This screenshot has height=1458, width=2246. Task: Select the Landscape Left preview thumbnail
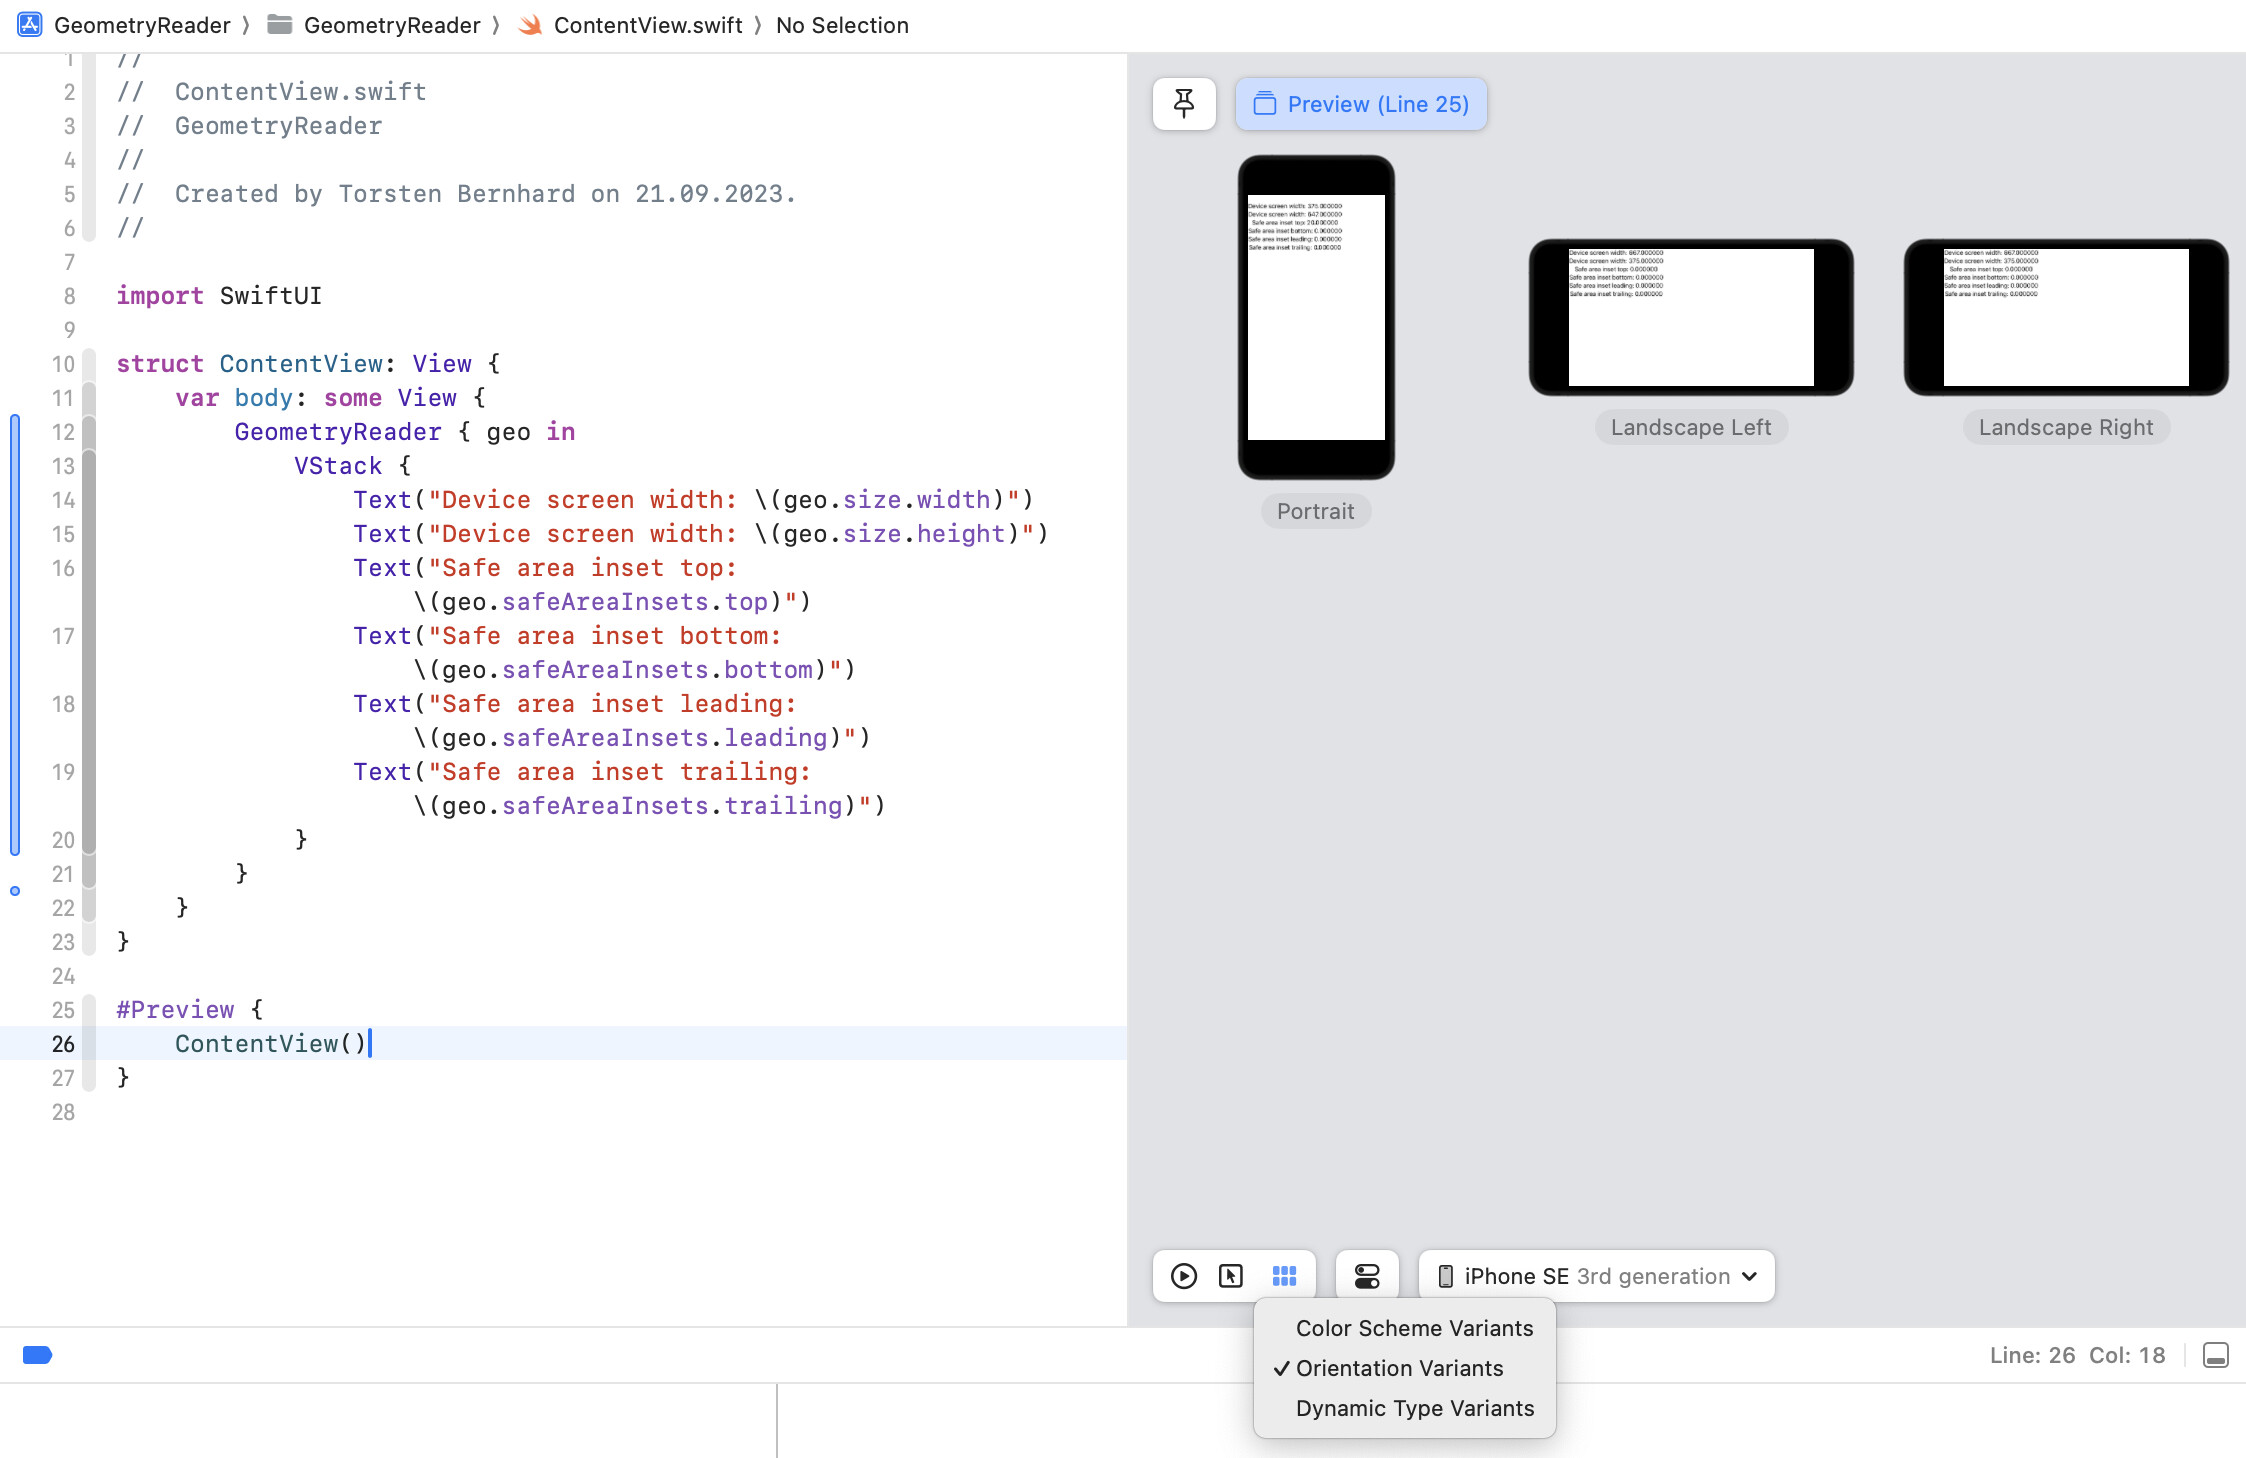(1691, 317)
